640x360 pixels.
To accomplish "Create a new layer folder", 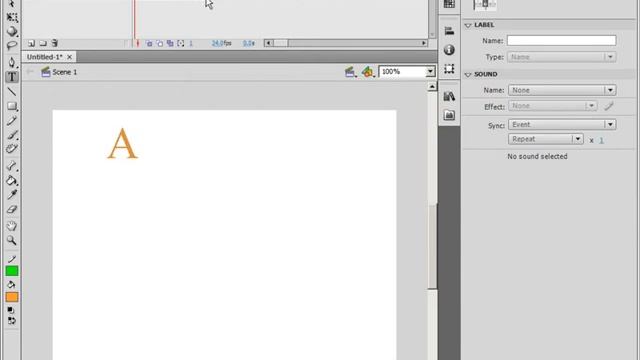I will coord(43,43).
